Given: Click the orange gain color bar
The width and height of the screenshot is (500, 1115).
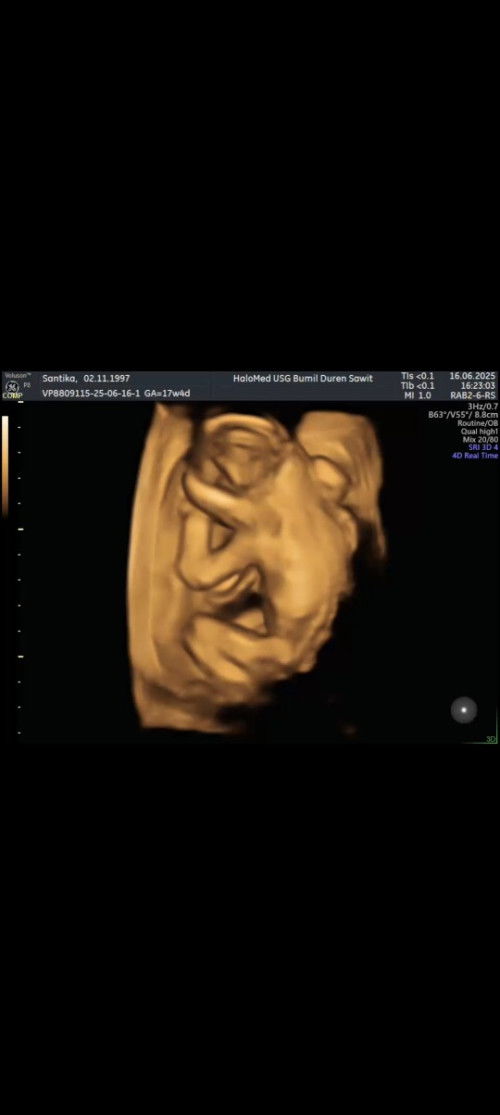Looking at the screenshot, I should click(x=6, y=466).
